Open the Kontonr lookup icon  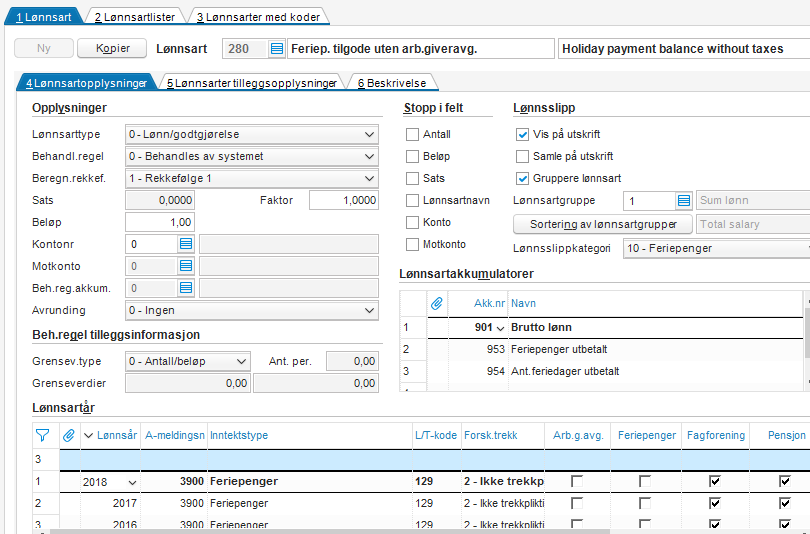pyautogui.click(x=186, y=244)
